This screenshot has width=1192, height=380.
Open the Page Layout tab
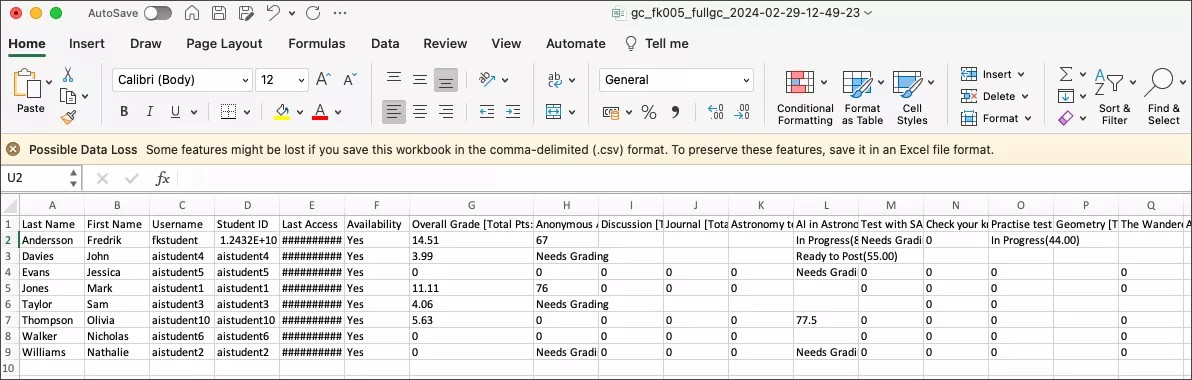224,43
